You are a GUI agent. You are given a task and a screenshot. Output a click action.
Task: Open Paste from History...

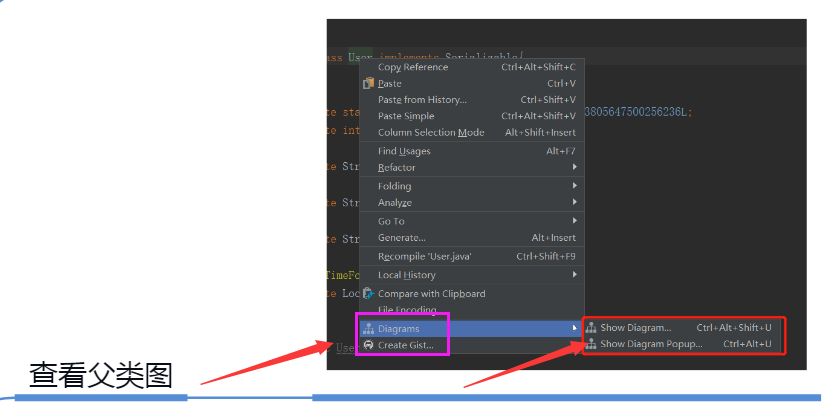(x=472, y=100)
